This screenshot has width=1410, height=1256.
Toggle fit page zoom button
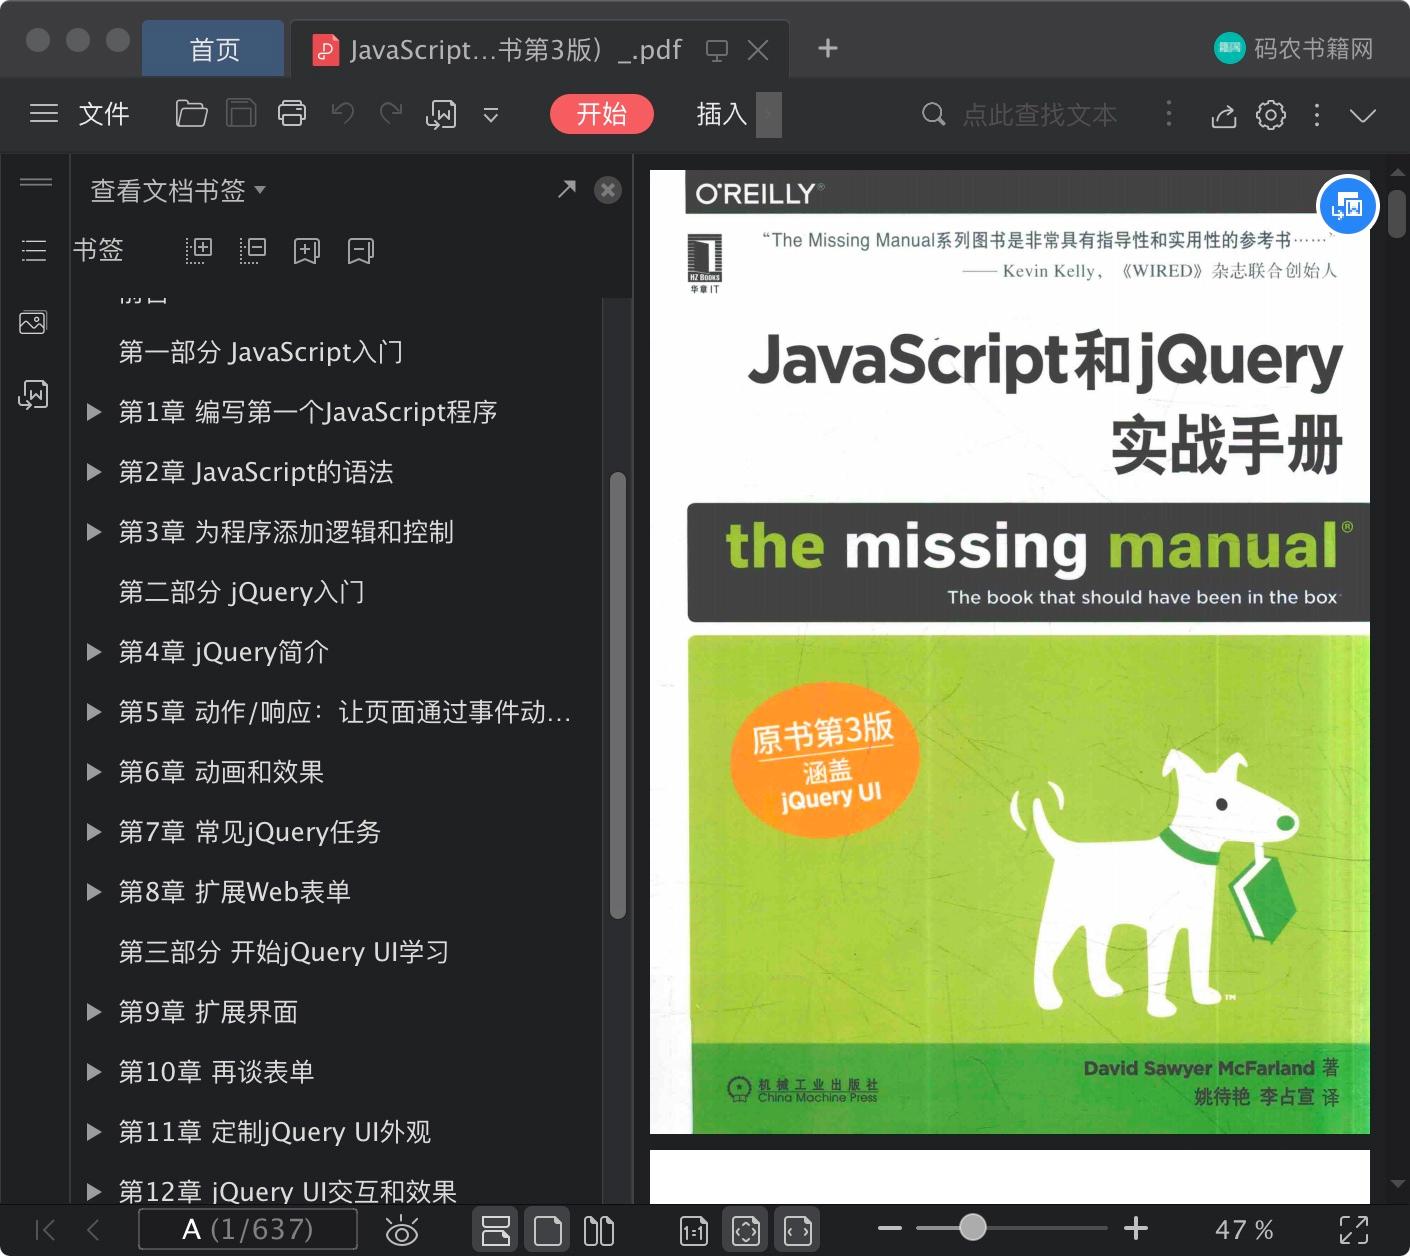pyautogui.click(x=746, y=1230)
